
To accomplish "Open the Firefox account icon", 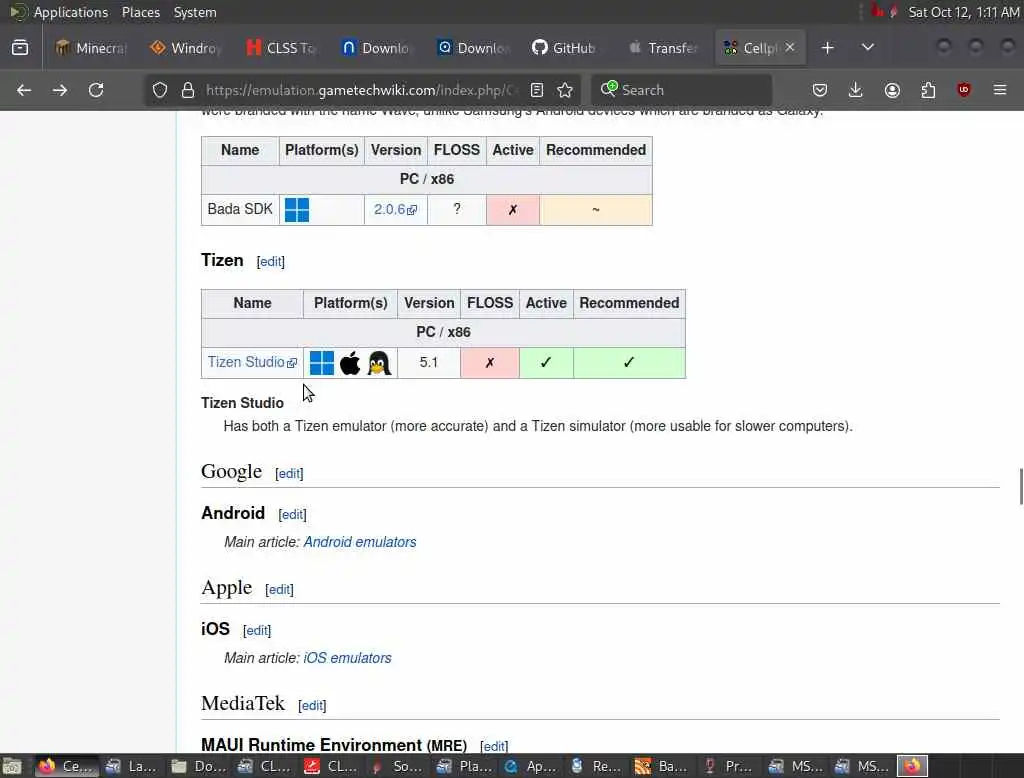I will (x=892, y=90).
